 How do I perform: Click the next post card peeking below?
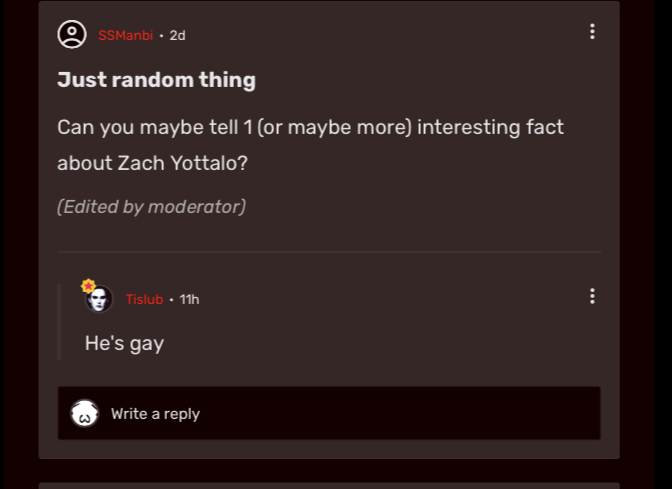click(x=329, y=486)
